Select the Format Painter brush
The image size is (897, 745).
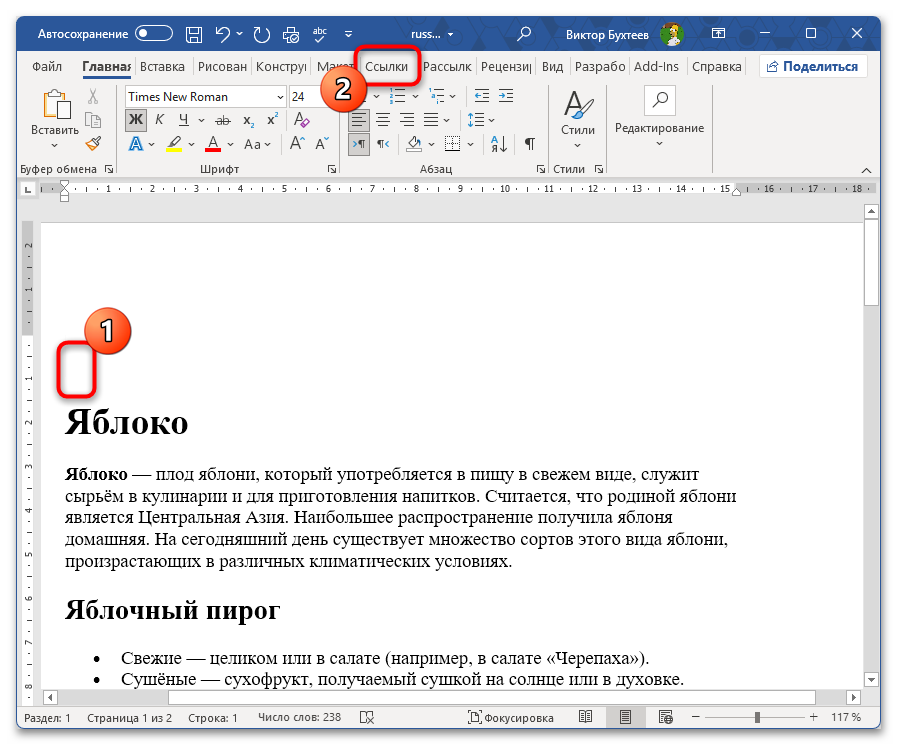coord(93,143)
